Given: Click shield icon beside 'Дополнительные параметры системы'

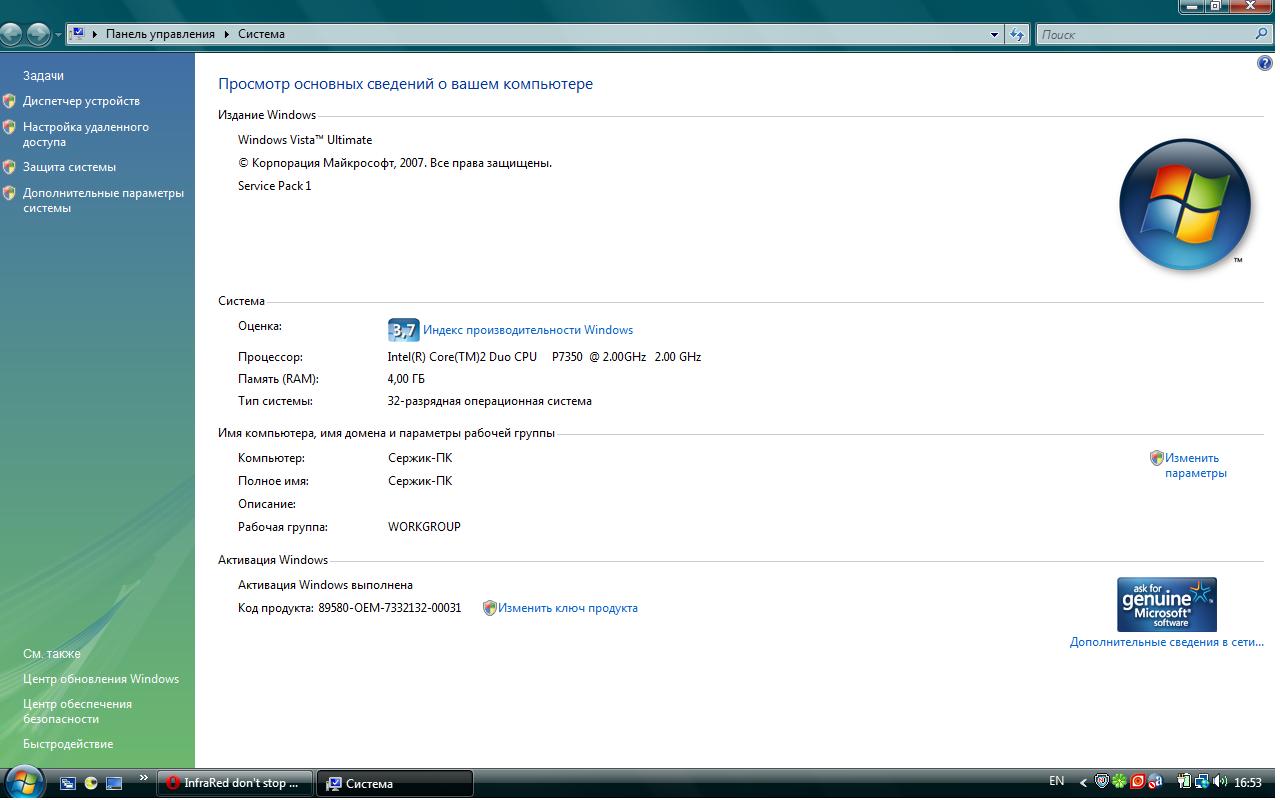Looking at the screenshot, I should point(9,193).
